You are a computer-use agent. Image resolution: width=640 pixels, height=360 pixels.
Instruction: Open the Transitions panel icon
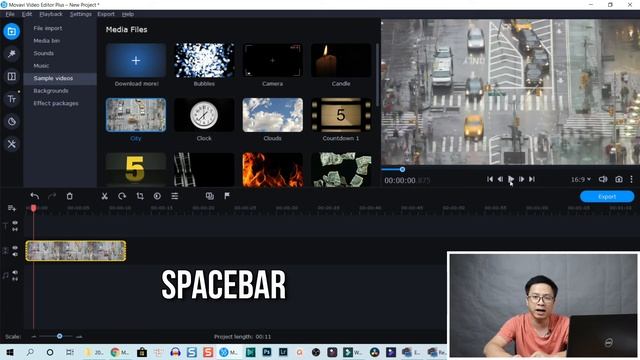pos(11,76)
